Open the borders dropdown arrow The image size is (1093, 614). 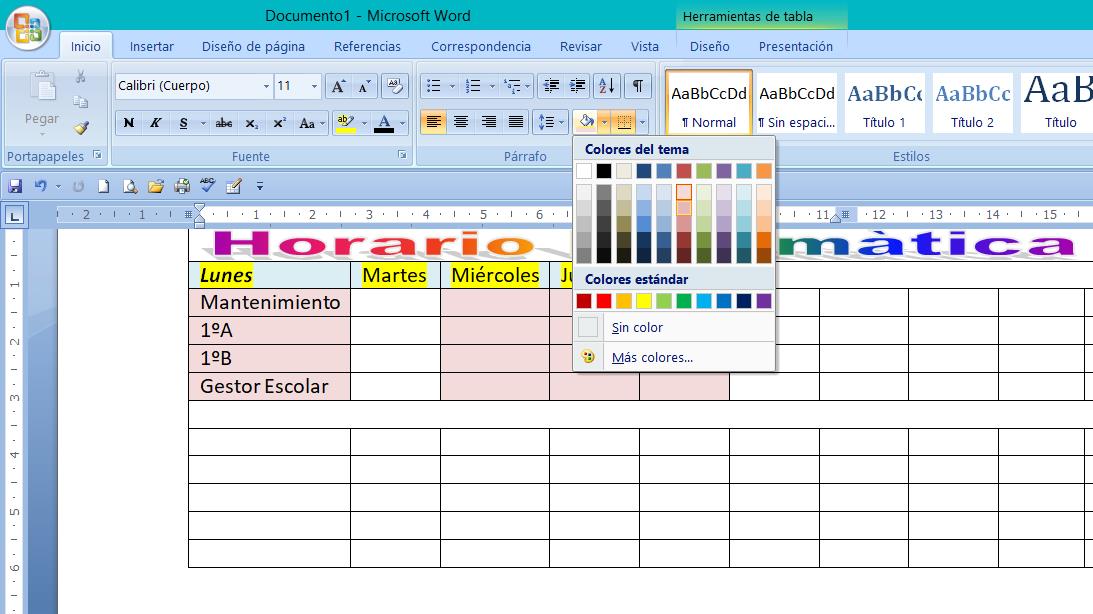[641, 123]
